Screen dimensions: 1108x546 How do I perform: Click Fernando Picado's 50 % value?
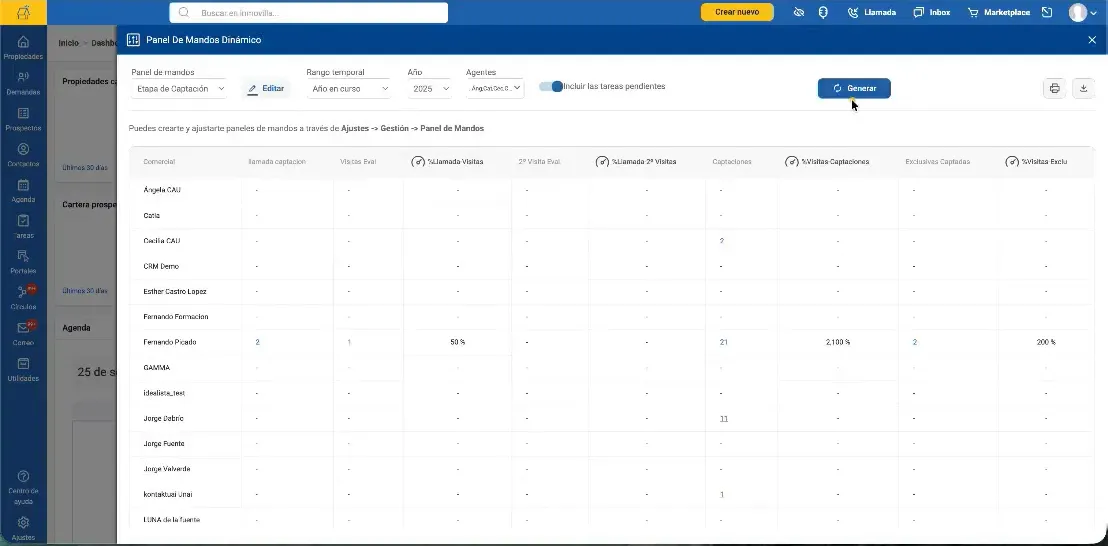tap(458, 342)
